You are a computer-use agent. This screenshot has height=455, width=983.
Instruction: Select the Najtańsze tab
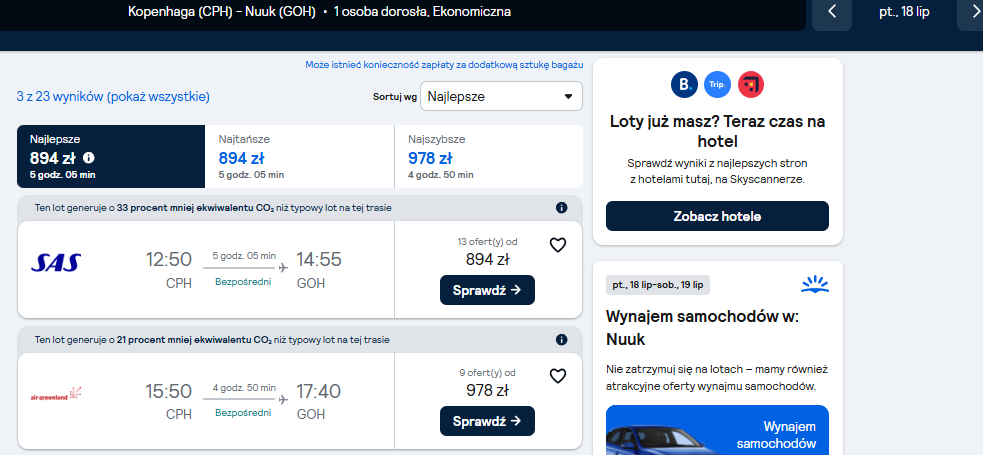click(300, 157)
